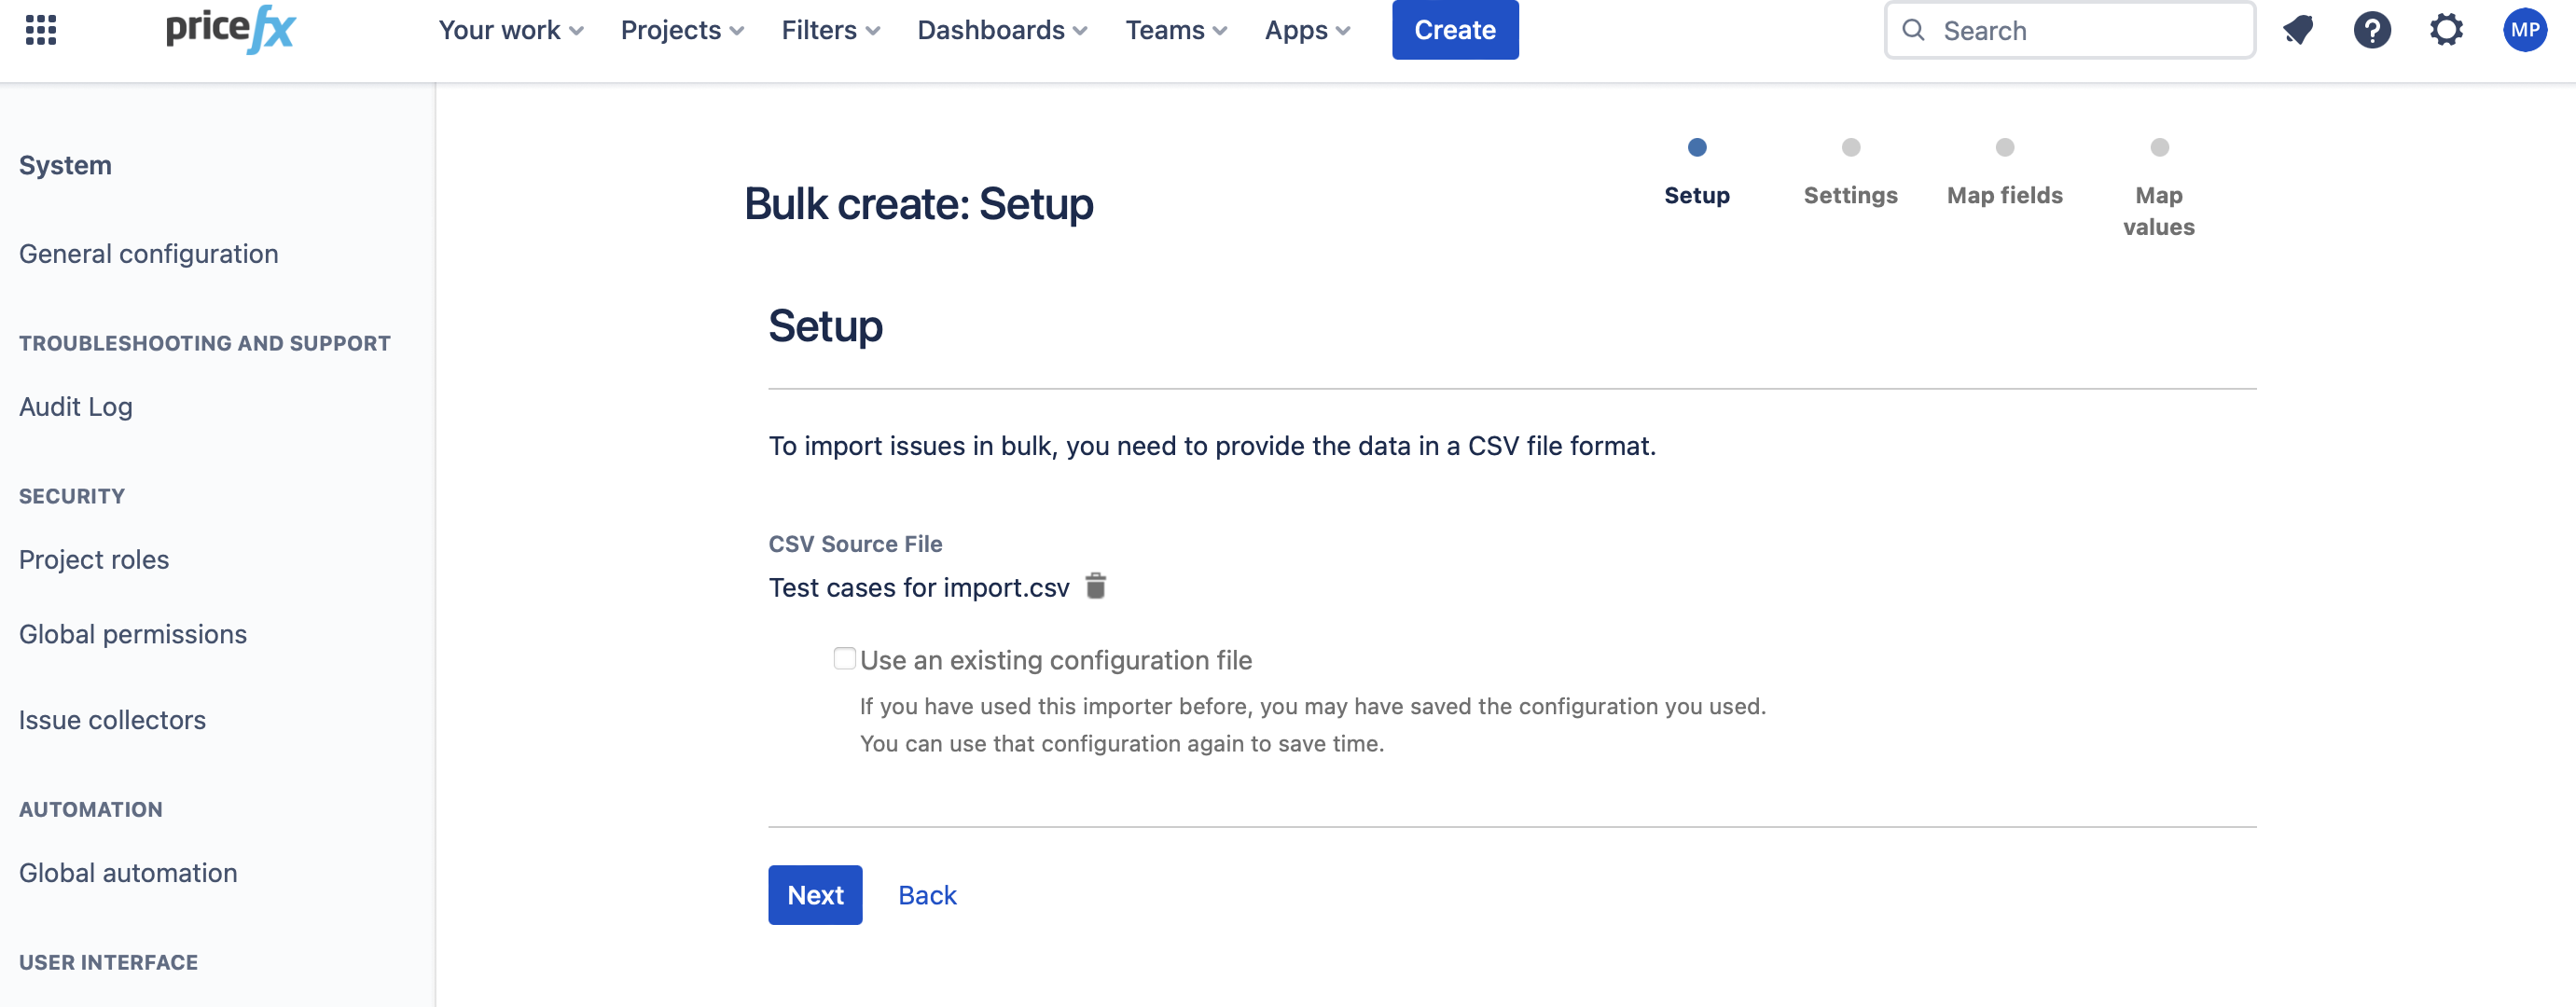Open the help question mark icon
2576x1007 pixels.
(x=2372, y=30)
